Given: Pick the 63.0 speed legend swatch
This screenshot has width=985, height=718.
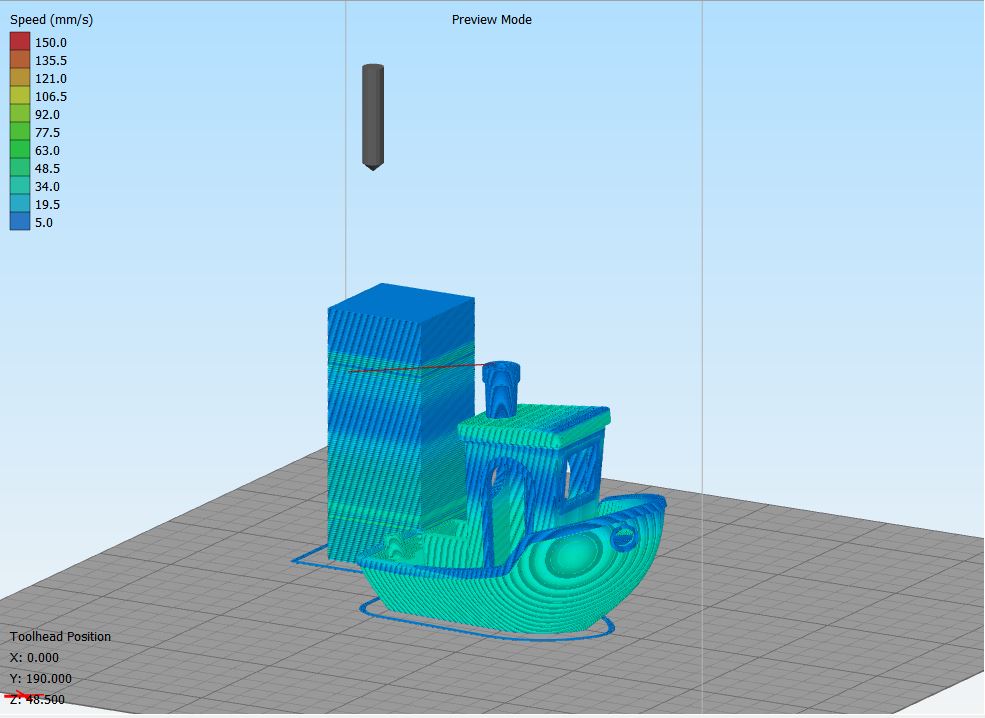Looking at the screenshot, I should (x=19, y=150).
